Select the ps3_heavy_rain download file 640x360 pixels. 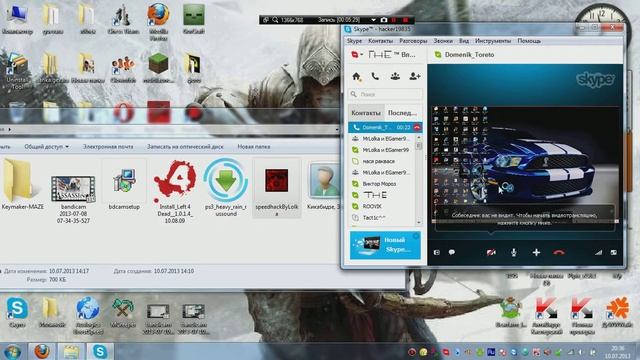[226, 187]
